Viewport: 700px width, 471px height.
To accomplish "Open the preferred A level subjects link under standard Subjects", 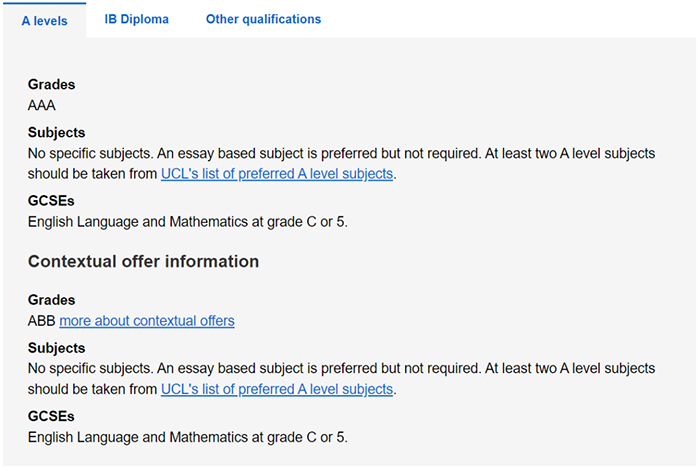I will click(277, 174).
